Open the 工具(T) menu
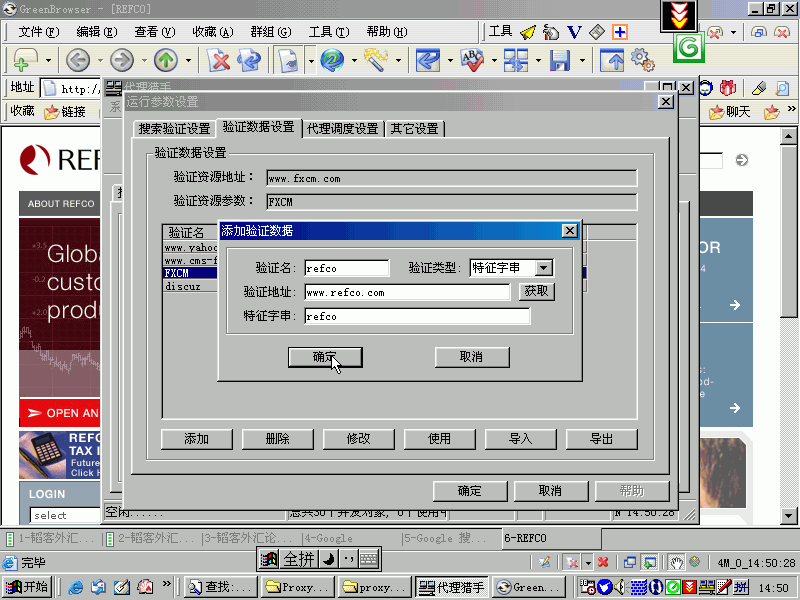Image resolution: width=800 pixels, height=600 pixels. pos(329,32)
